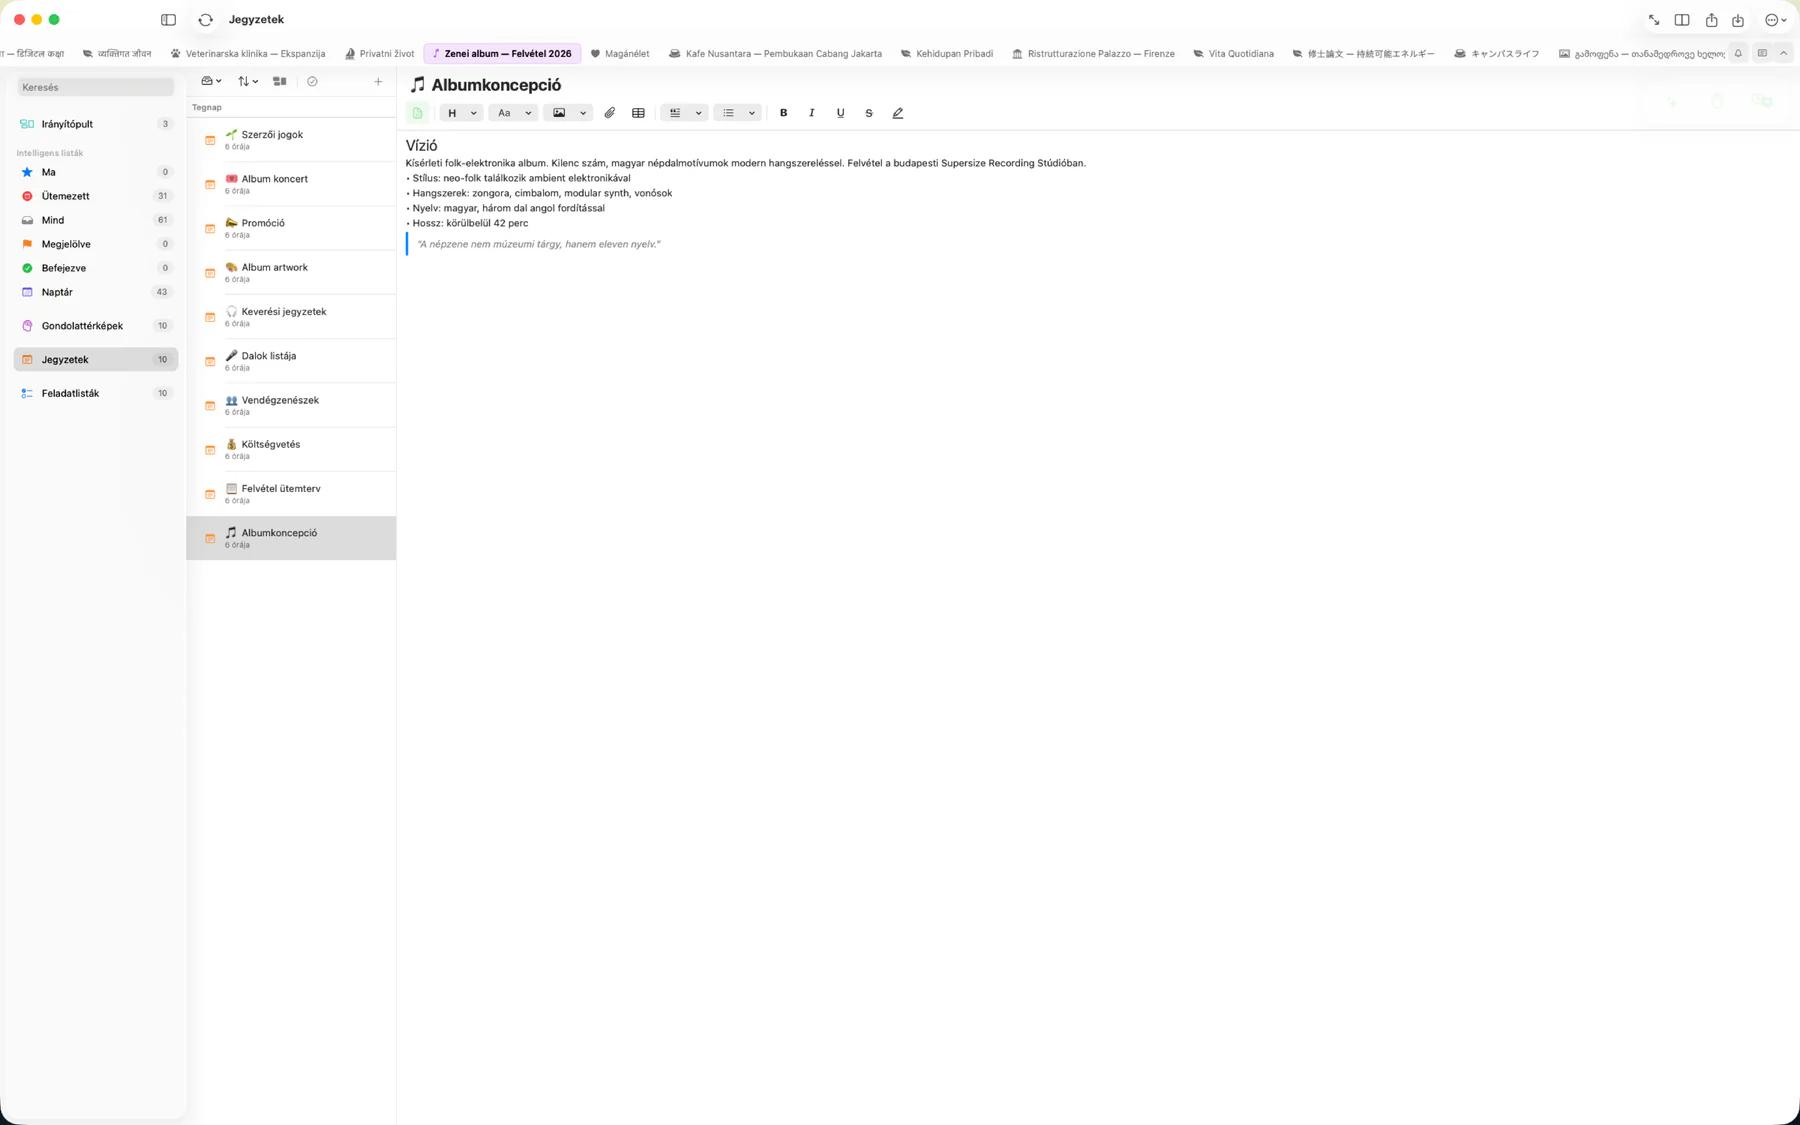Select the highlighter pen tool

click(x=897, y=113)
